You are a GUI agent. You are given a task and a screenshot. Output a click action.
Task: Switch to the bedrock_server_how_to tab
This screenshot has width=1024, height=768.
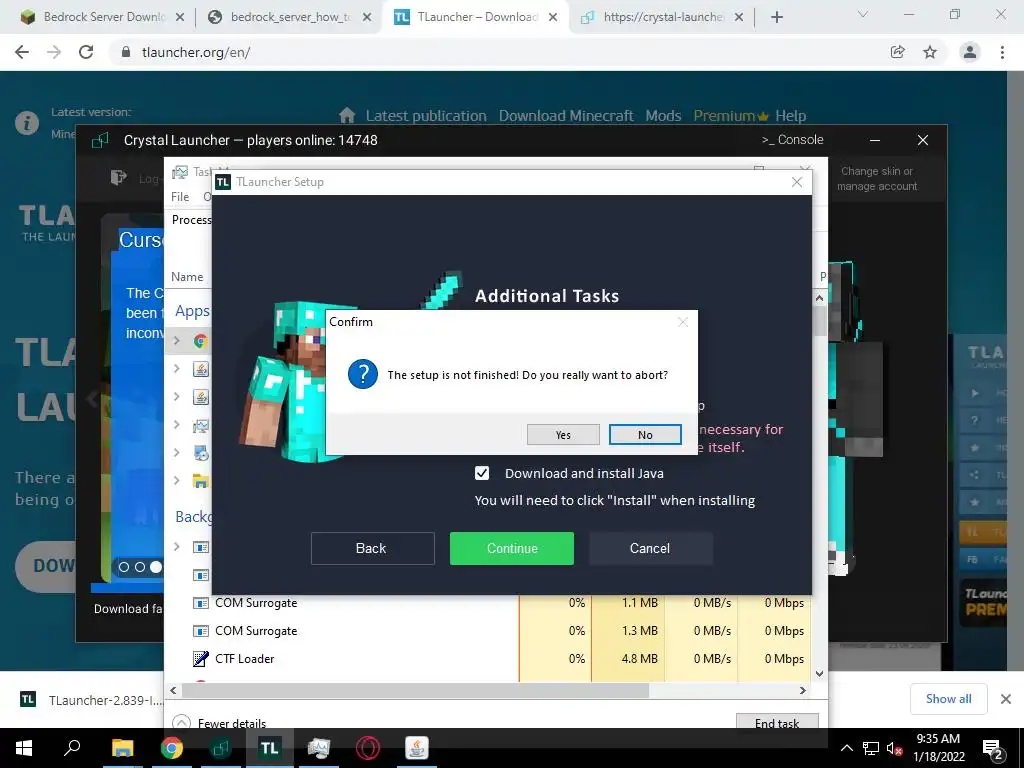point(287,17)
